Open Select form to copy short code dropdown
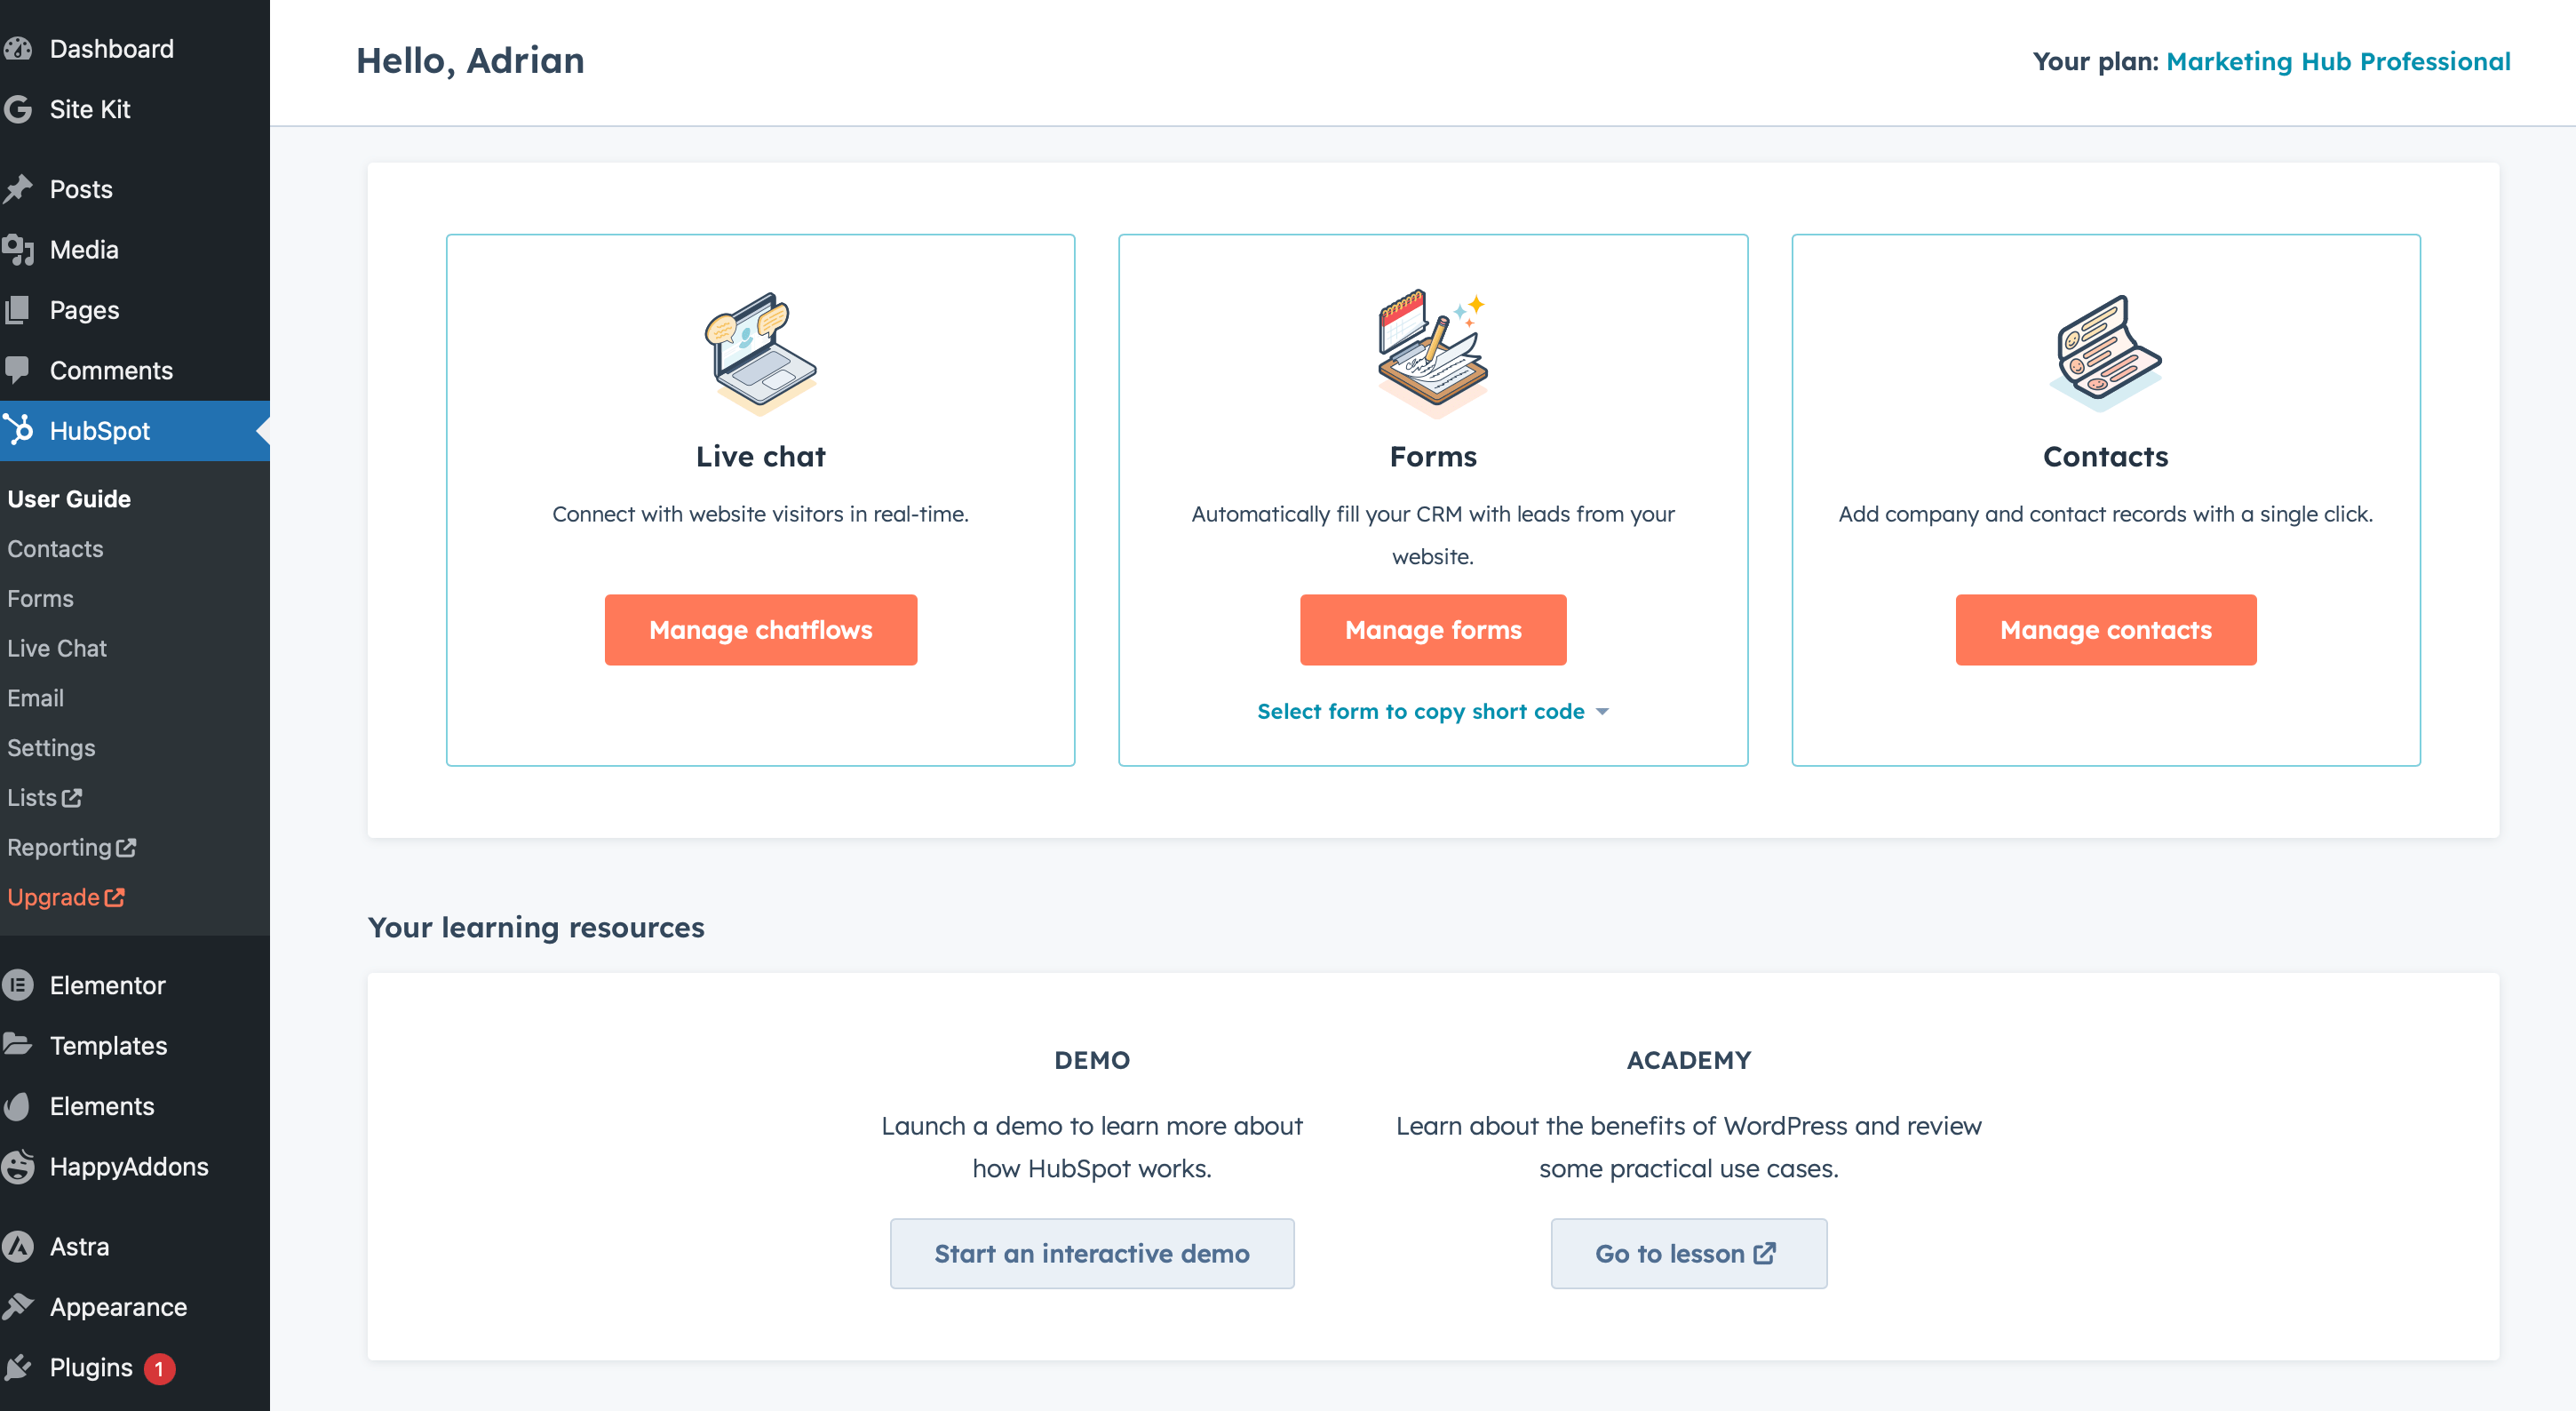This screenshot has height=1411, width=2576. click(x=1420, y=711)
